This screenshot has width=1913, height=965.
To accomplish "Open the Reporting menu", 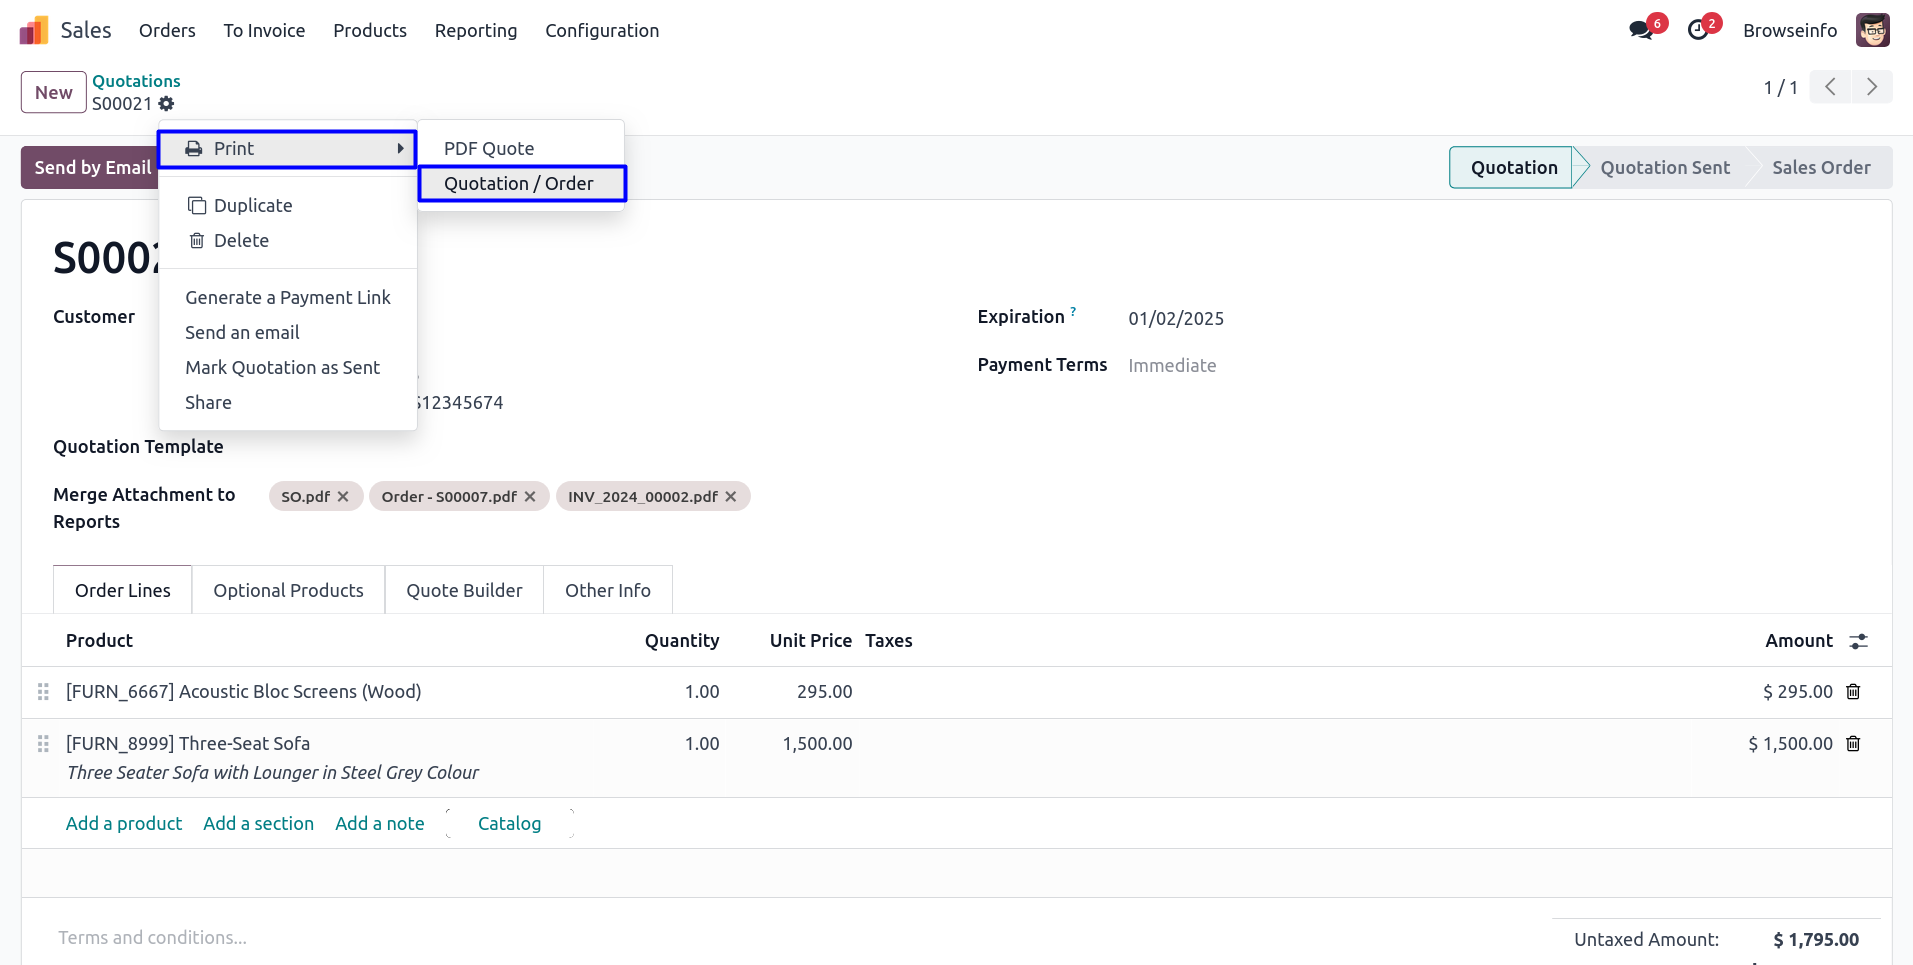I will 475,31.
